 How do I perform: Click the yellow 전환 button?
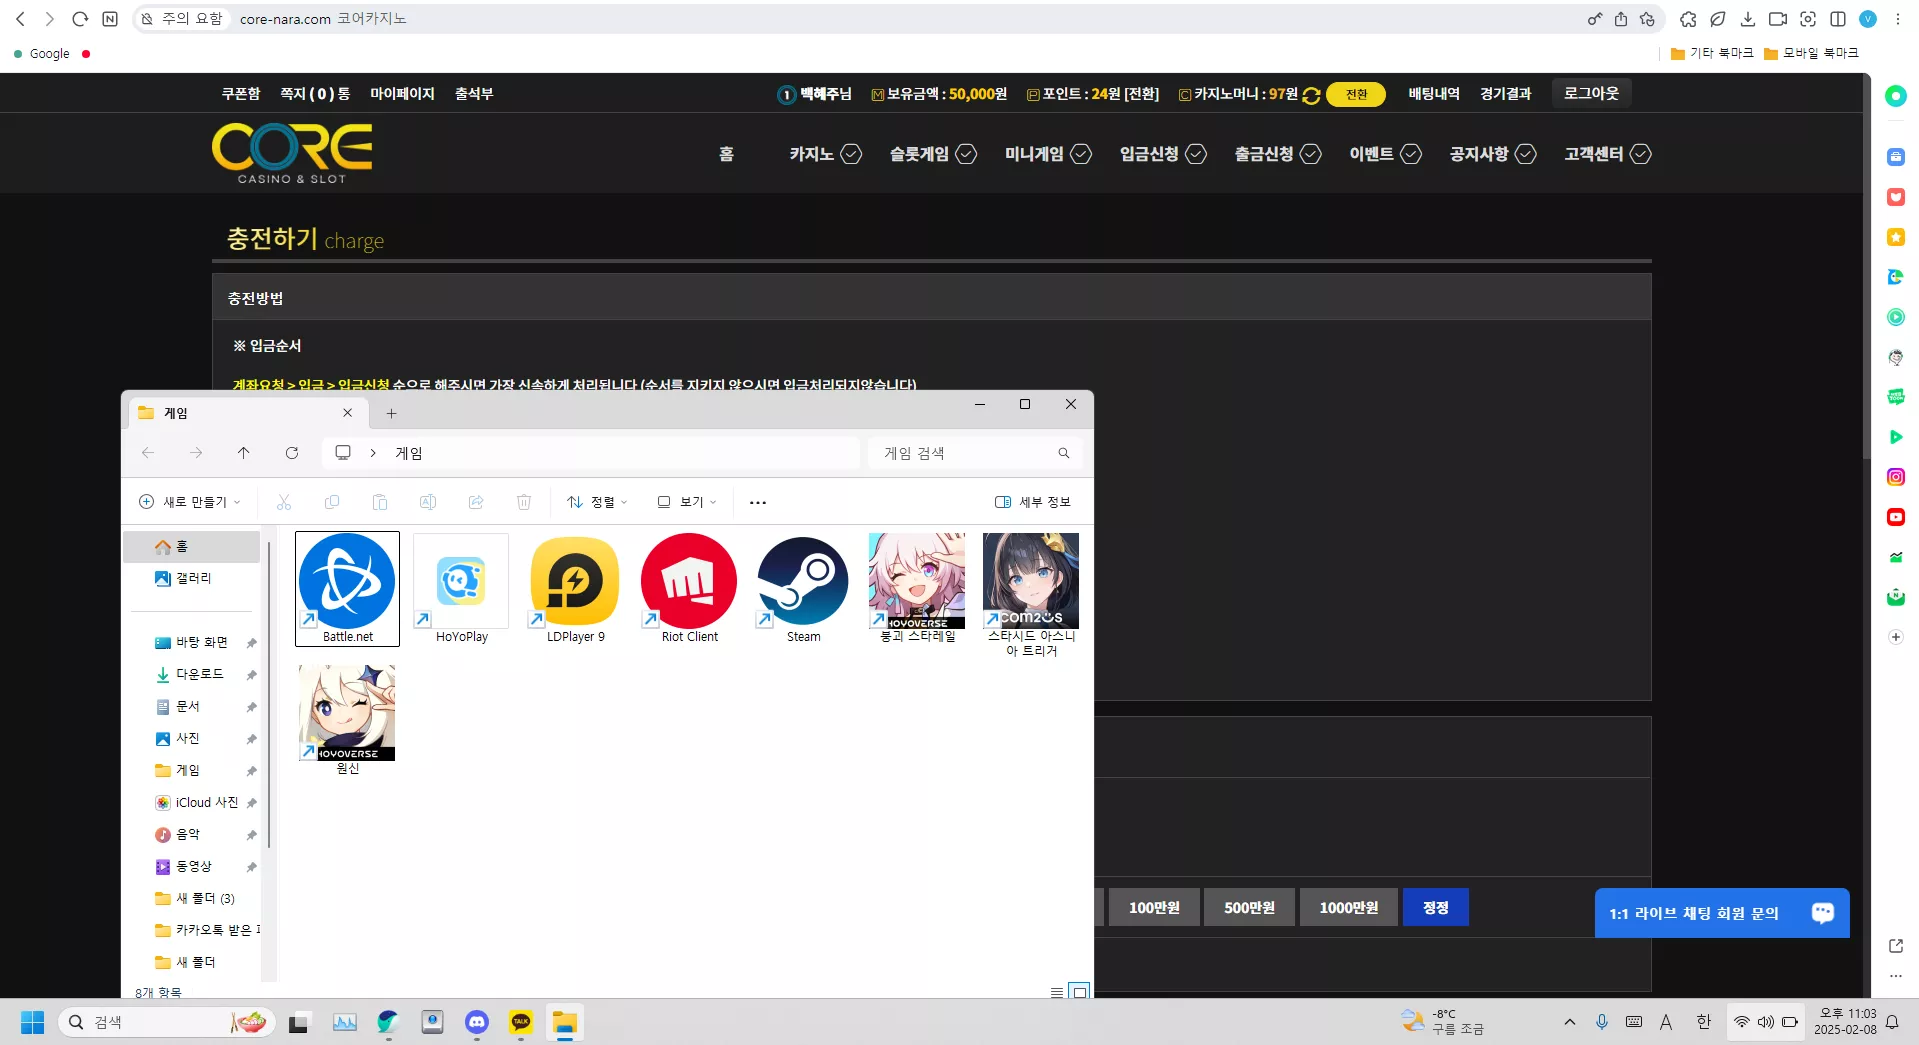point(1356,94)
